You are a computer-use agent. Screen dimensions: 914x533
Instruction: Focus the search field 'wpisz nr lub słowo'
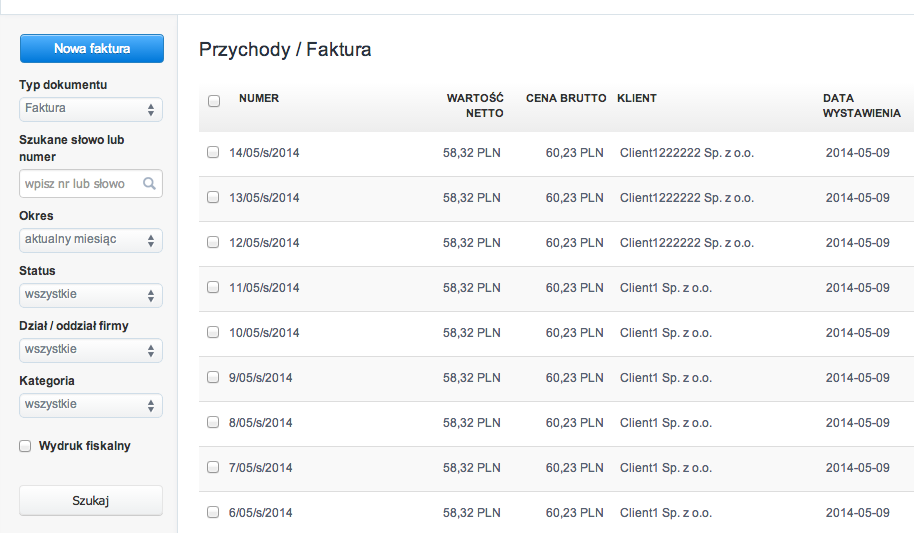click(x=90, y=184)
